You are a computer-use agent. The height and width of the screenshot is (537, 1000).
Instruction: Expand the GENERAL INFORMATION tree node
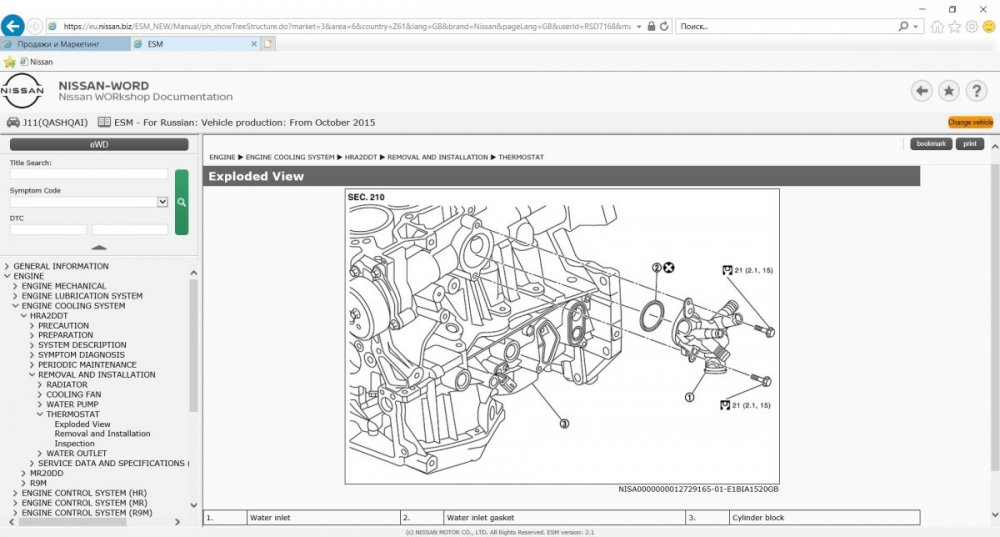click(x=8, y=267)
